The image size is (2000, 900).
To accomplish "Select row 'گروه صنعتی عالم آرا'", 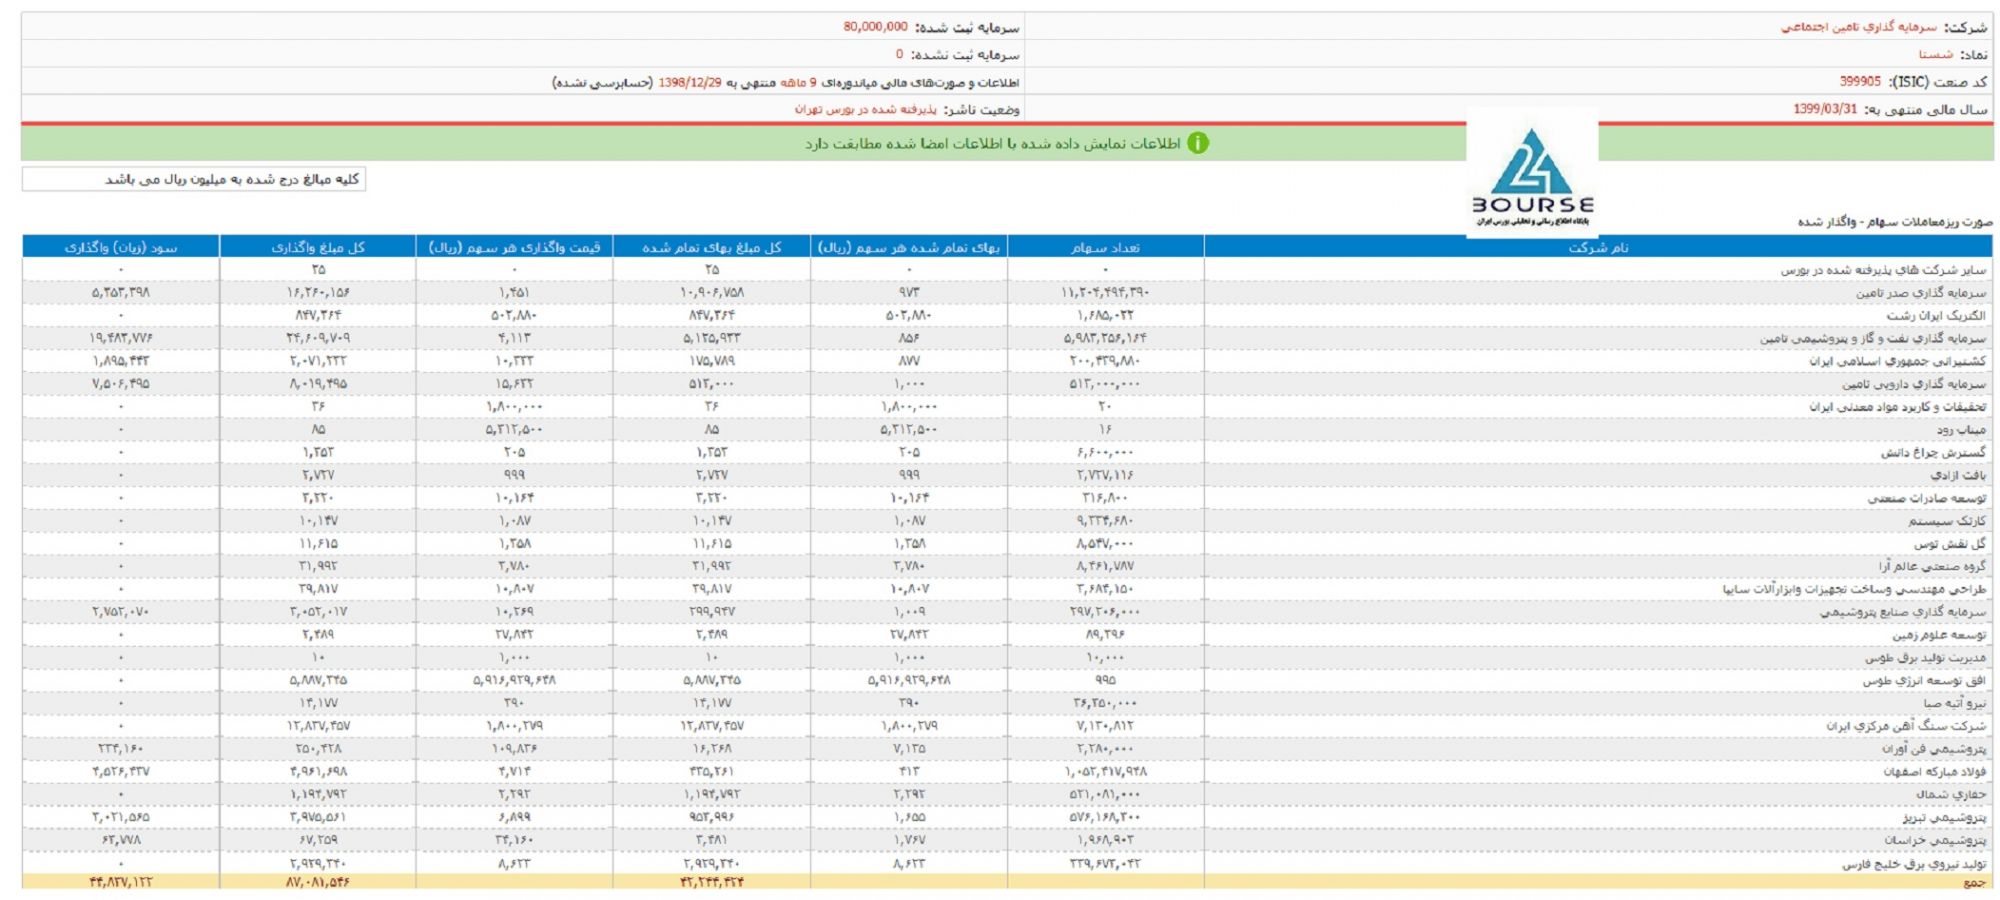I will (x=1007, y=566).
